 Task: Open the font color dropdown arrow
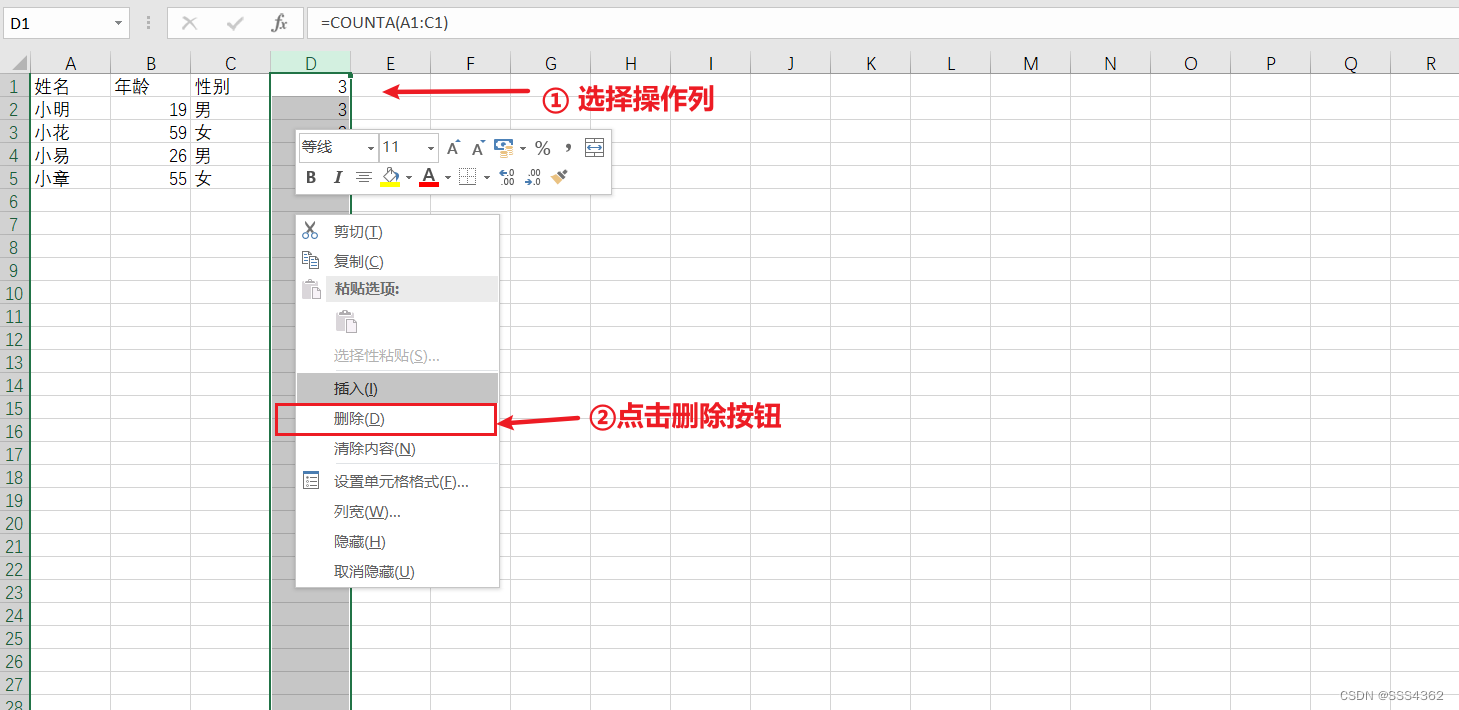pyautogui.click(x=448, y=177)
